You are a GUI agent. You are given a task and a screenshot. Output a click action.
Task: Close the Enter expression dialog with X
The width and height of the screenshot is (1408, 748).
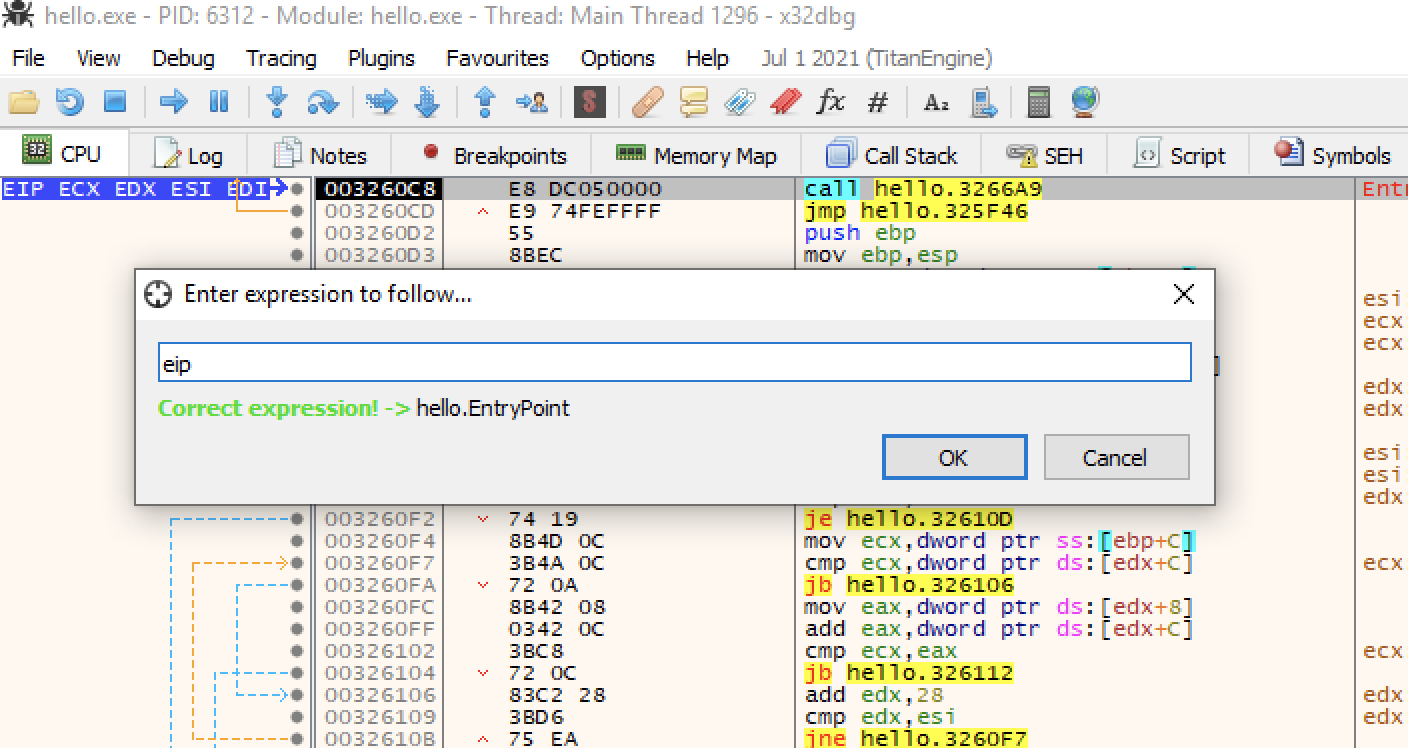point(1183,294)
